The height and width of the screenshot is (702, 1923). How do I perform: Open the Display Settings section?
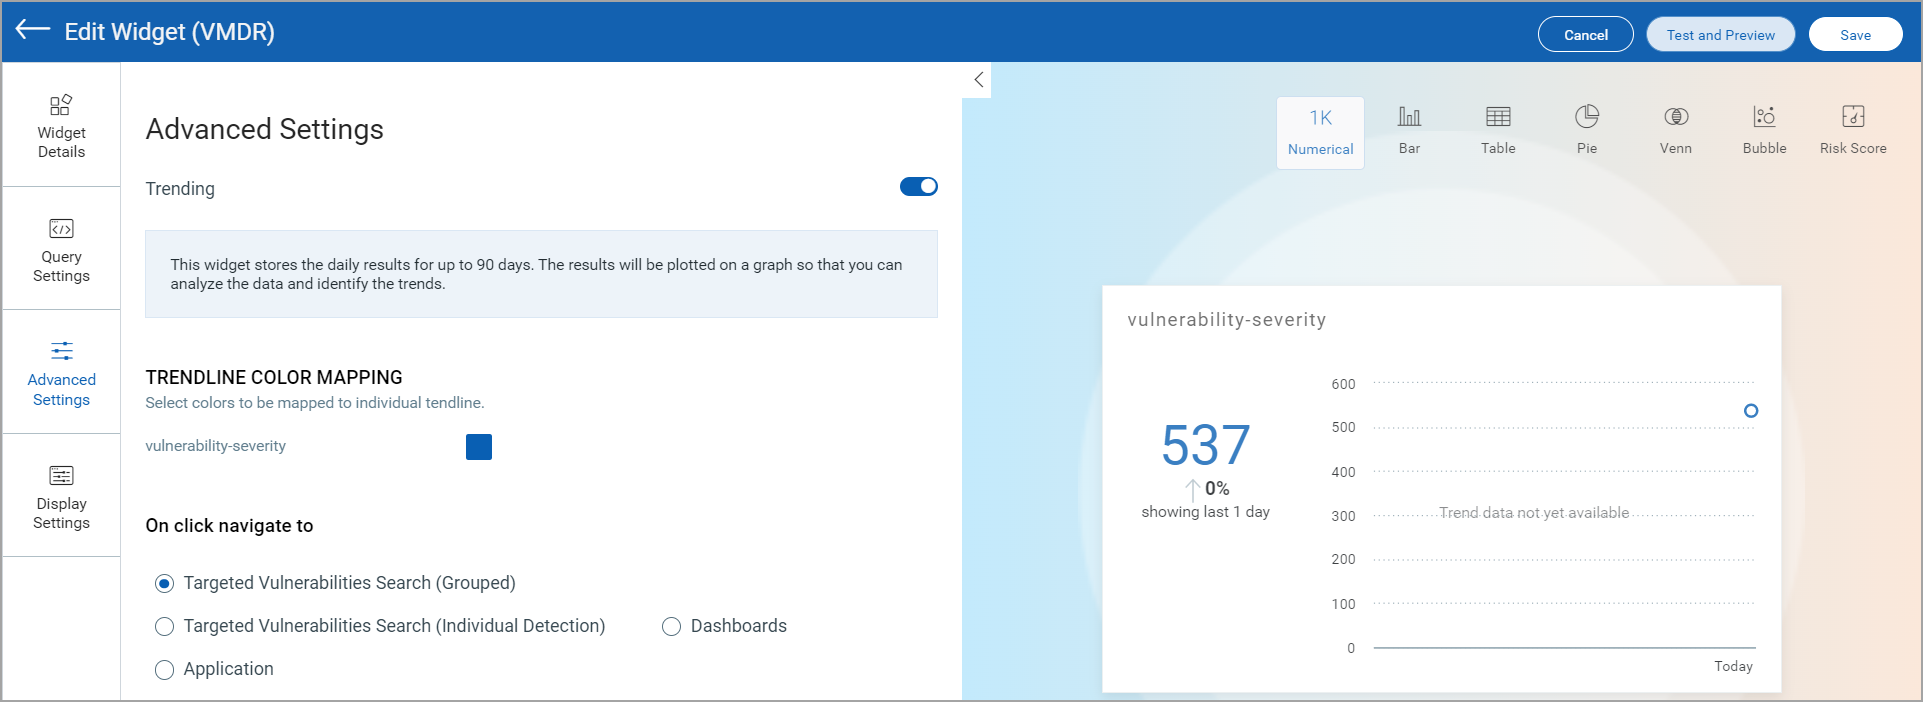61,496
